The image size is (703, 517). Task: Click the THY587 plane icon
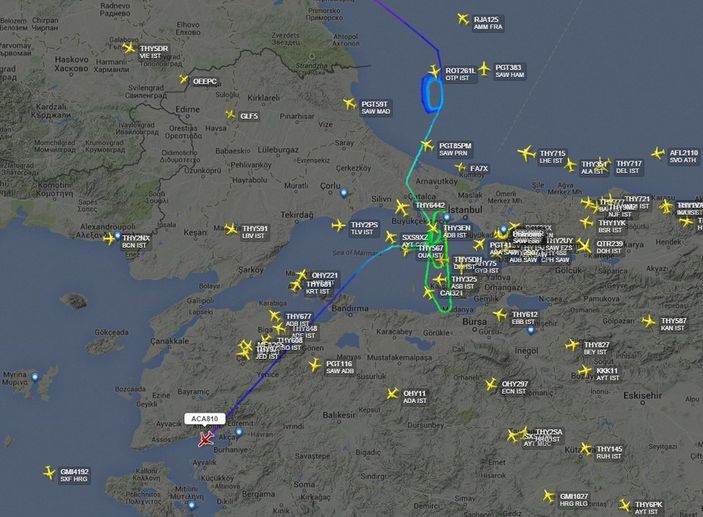point(648,321)
